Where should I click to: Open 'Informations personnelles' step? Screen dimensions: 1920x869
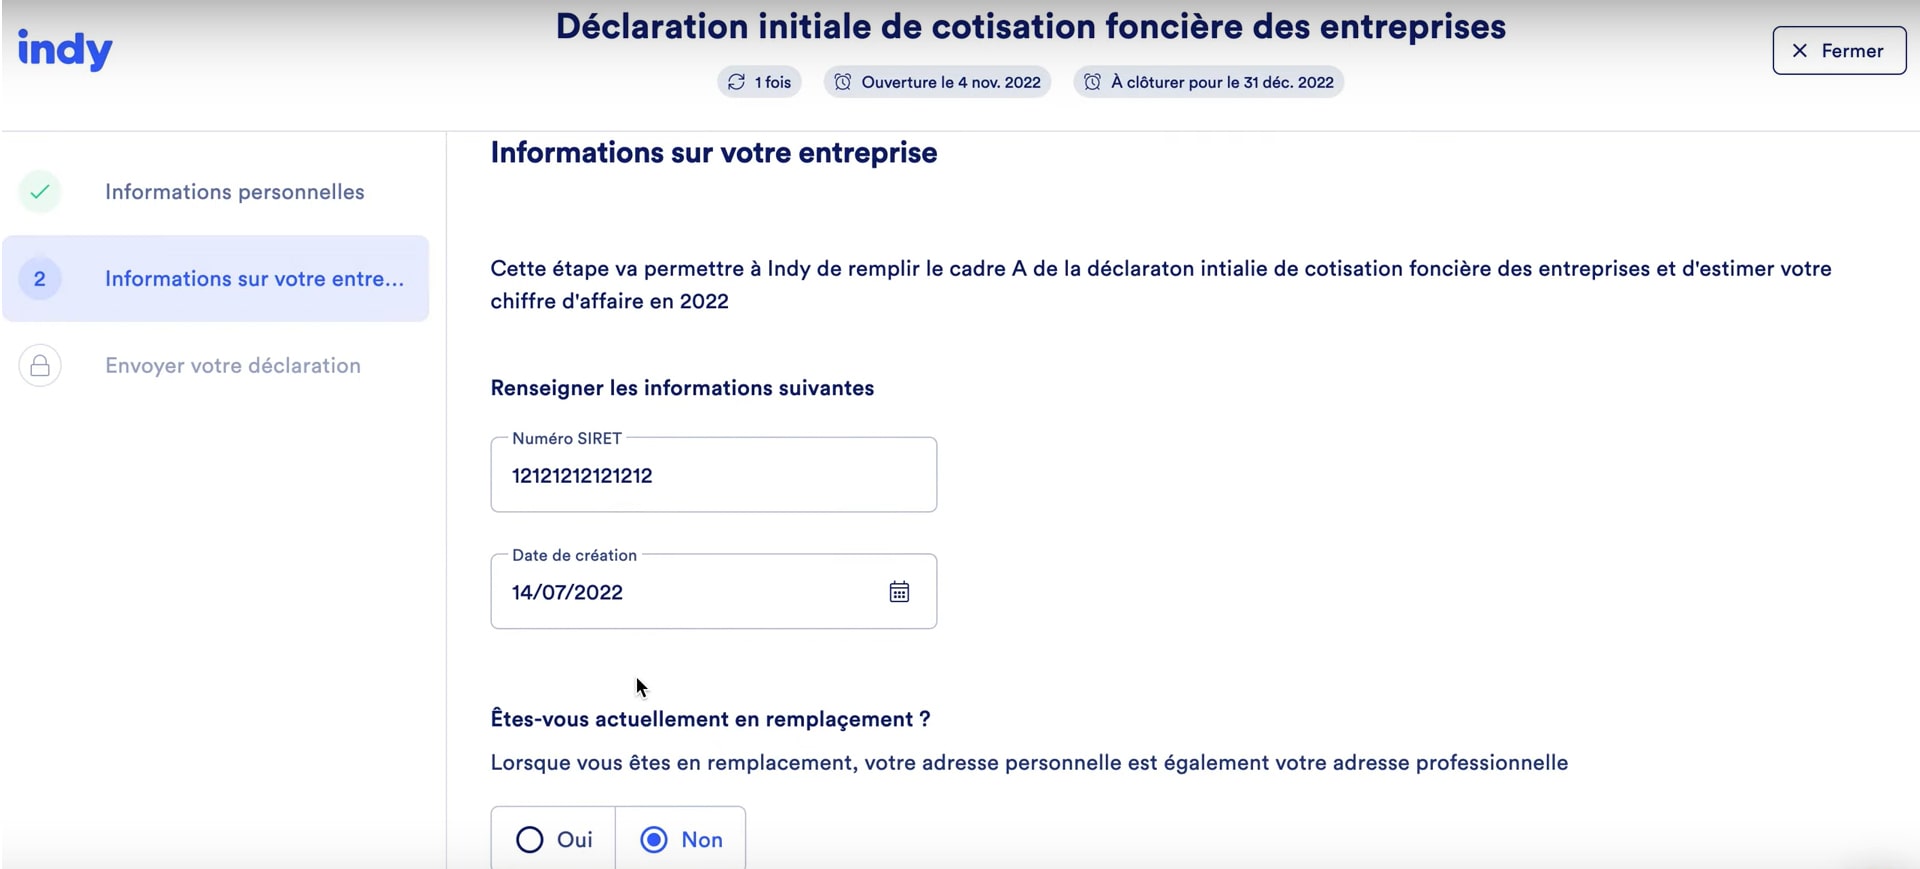point(234,192)
